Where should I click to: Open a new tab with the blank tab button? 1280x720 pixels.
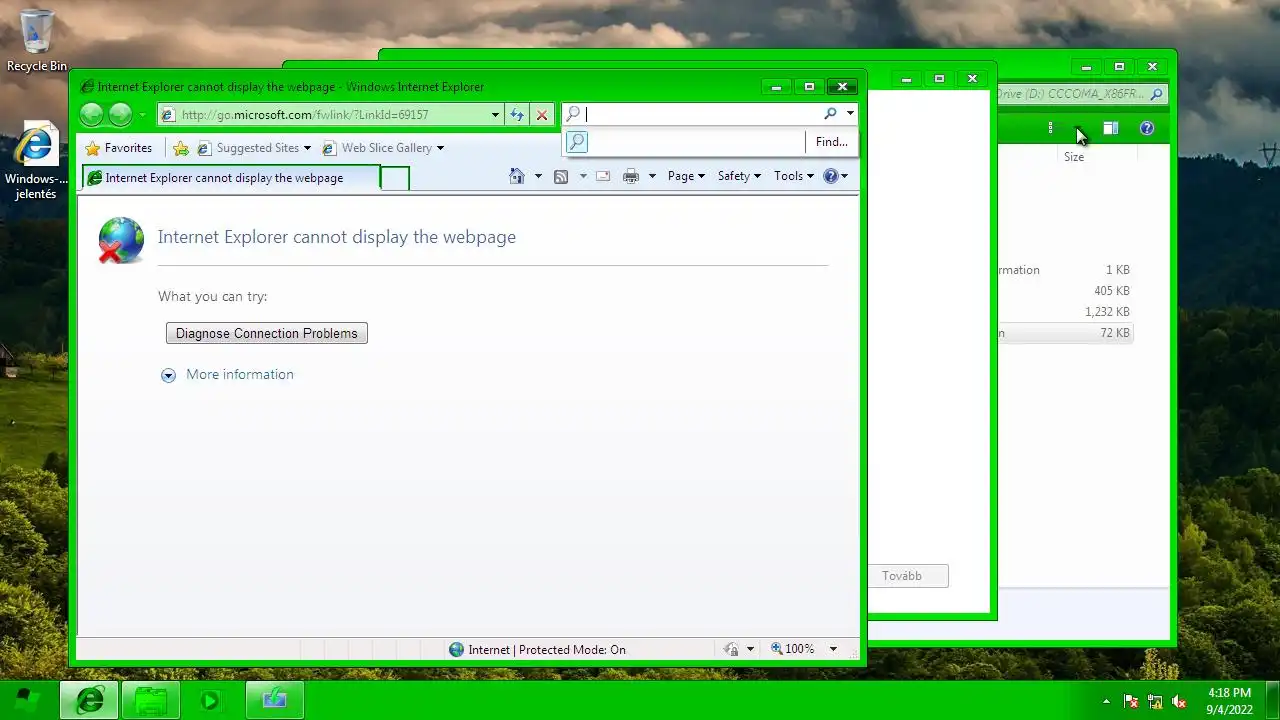click(395, 178)
